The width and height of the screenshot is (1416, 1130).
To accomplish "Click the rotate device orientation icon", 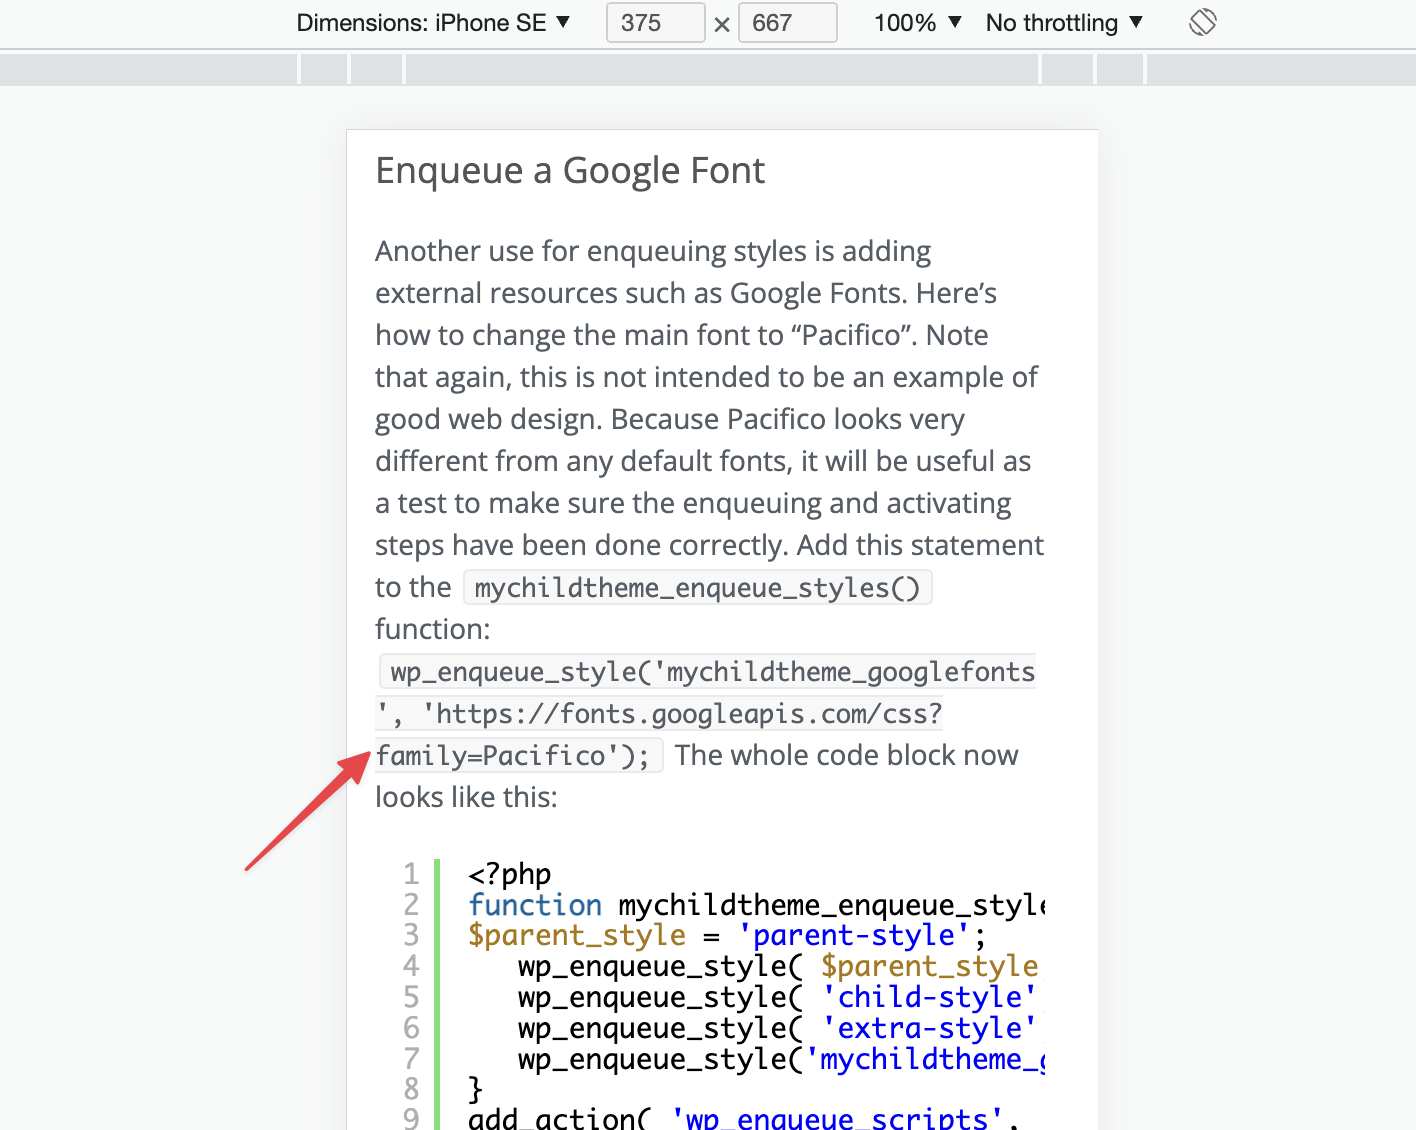I will tap(1203, 22).
